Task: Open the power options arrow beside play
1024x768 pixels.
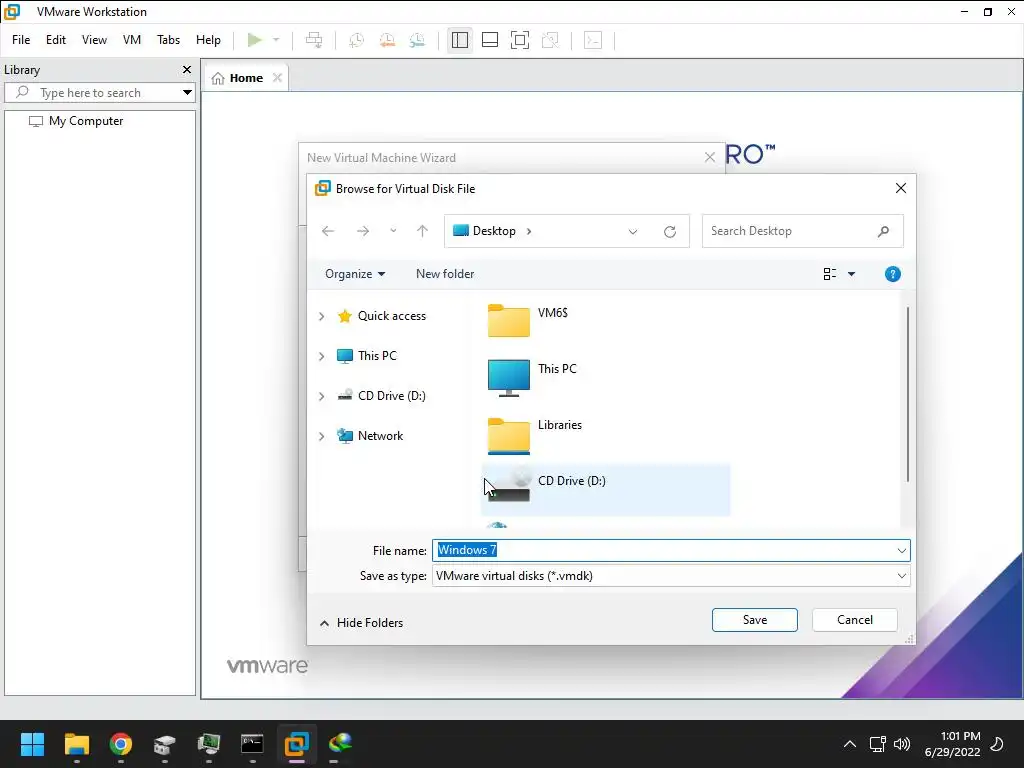Action: [x=276, y=40]
